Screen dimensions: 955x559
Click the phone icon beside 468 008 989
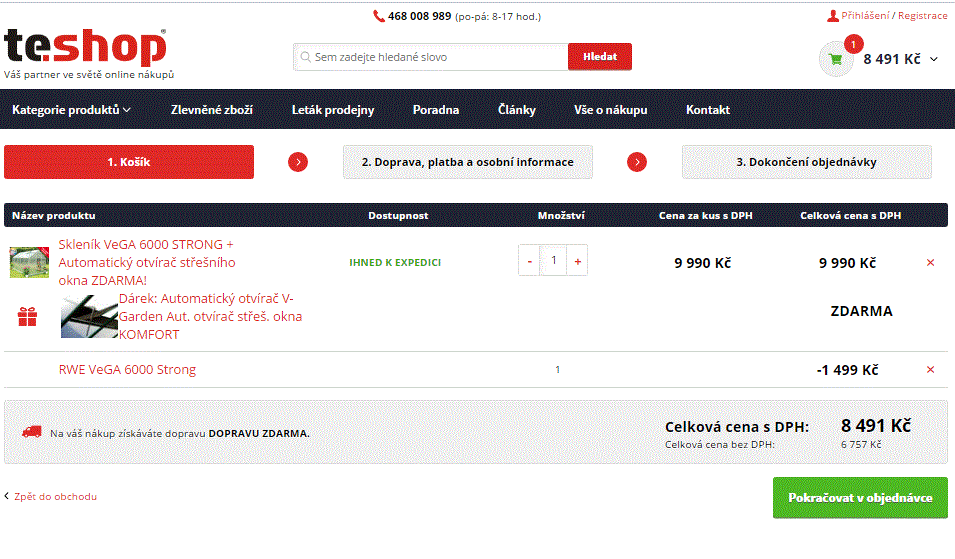[x=379, y=16]
